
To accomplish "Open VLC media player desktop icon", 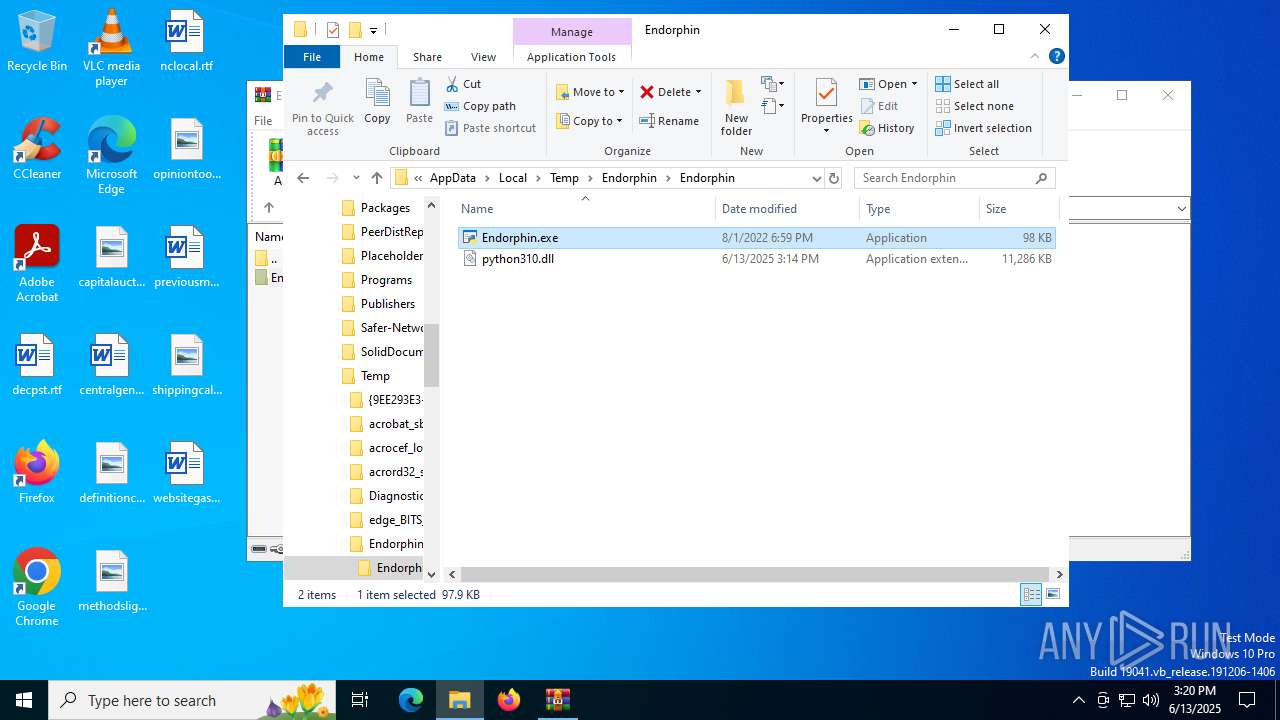I will (x=111, y=48).
